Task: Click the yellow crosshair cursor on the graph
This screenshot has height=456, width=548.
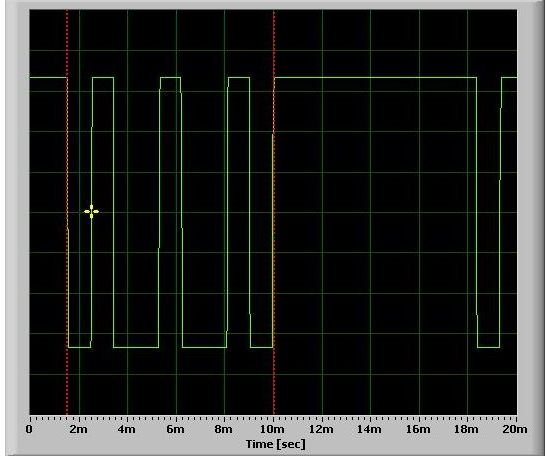Action: 91,211
